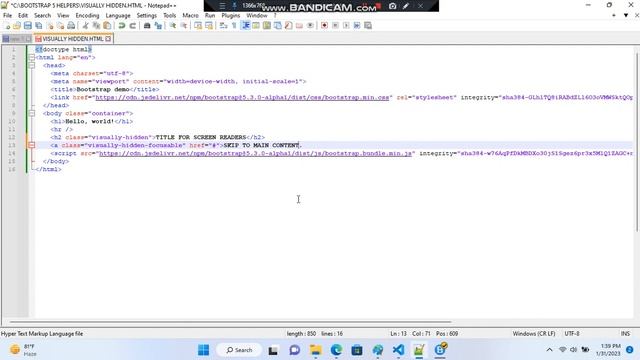Toggle Show All Characters icon
The width and height of the screenshot is (640, 360).
tap(234, 25)
